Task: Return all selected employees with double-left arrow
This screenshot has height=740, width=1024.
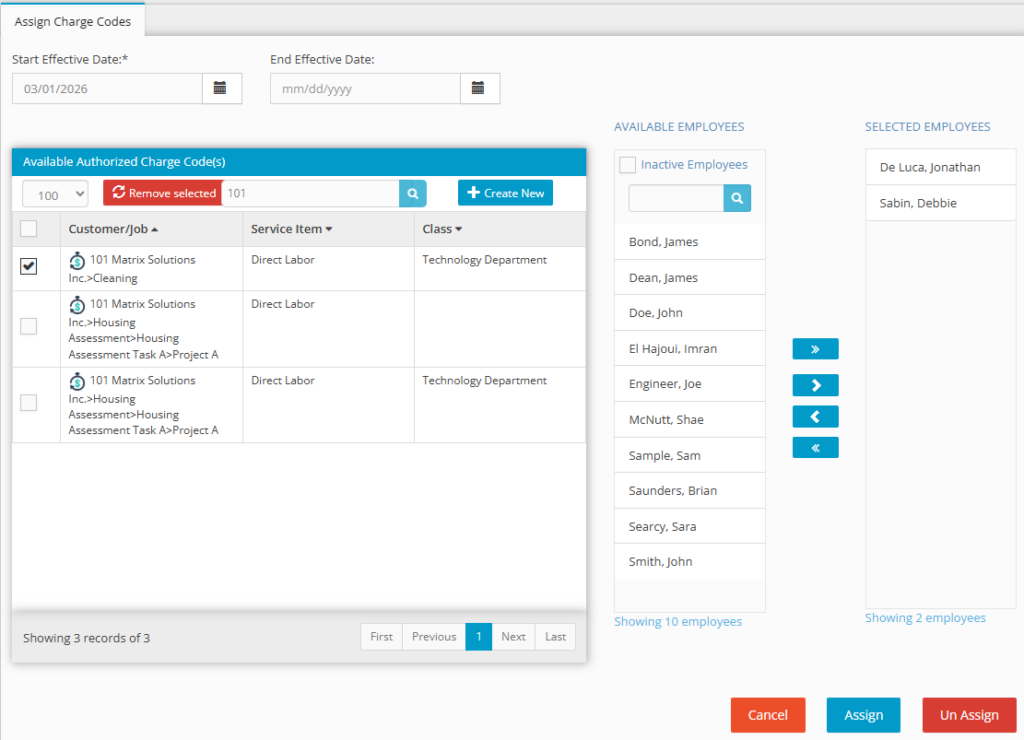Action: pos(815,447)
